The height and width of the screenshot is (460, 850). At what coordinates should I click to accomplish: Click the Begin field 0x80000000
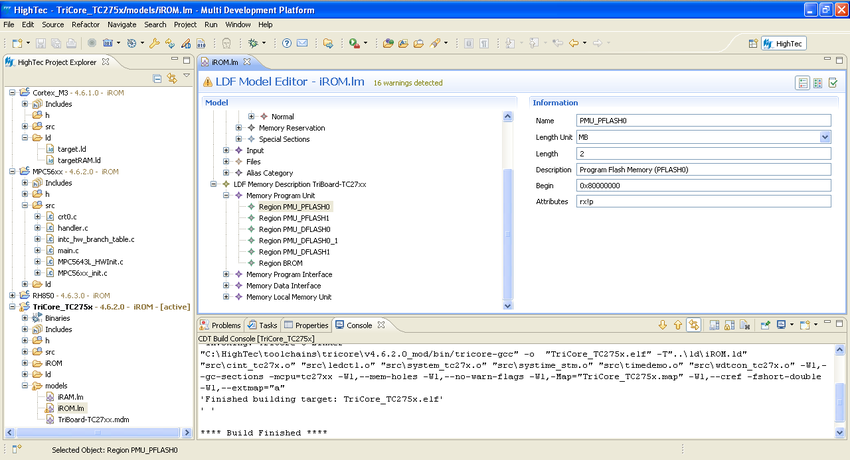(703, 185)
